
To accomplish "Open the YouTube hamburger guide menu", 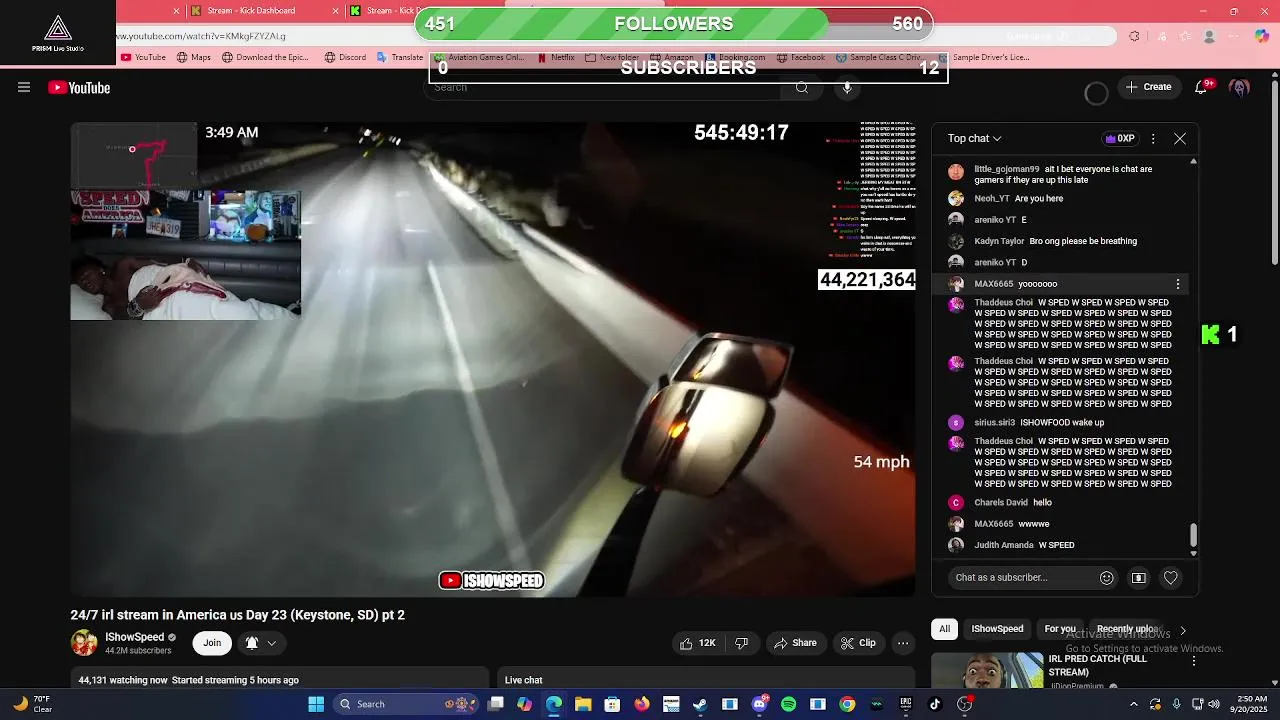I will 24,87.
